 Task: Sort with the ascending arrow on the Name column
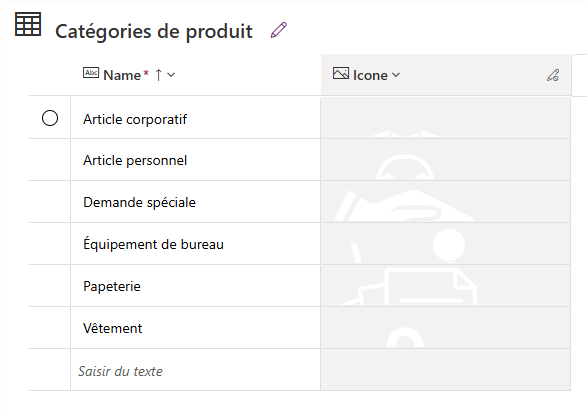click(x=158, y=75)
